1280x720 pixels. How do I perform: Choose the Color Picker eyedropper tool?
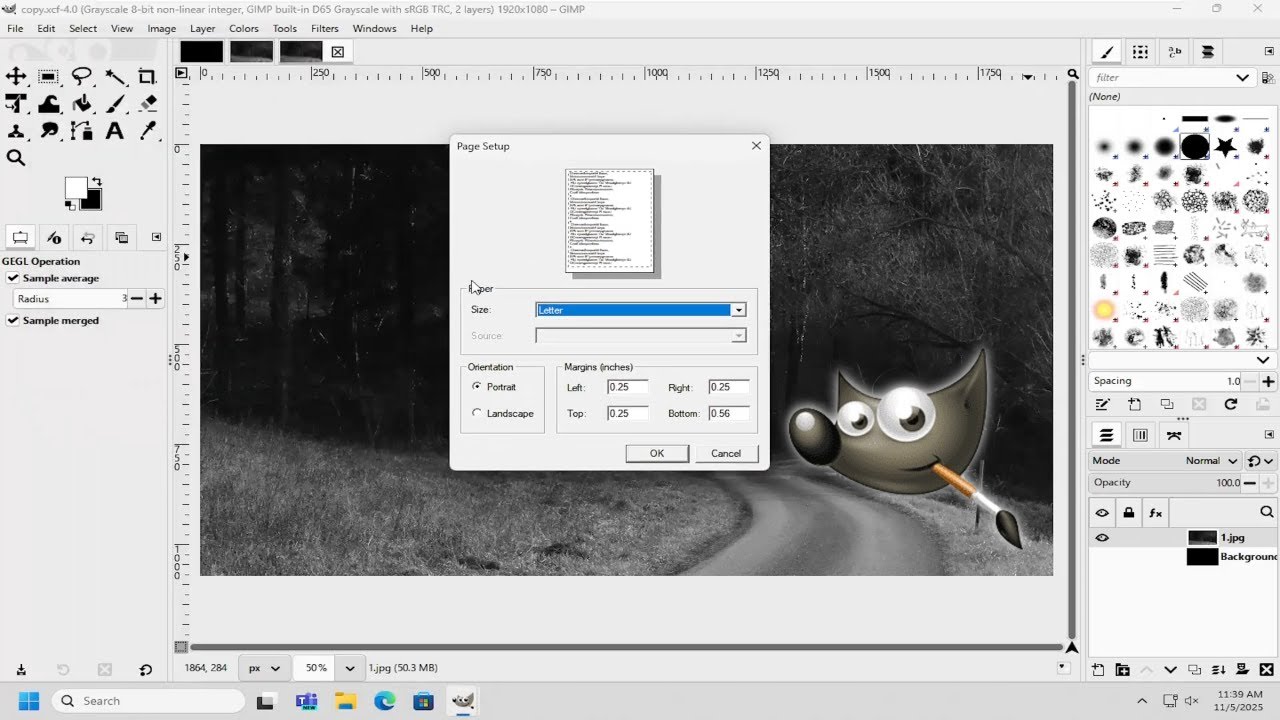(147, 130)
